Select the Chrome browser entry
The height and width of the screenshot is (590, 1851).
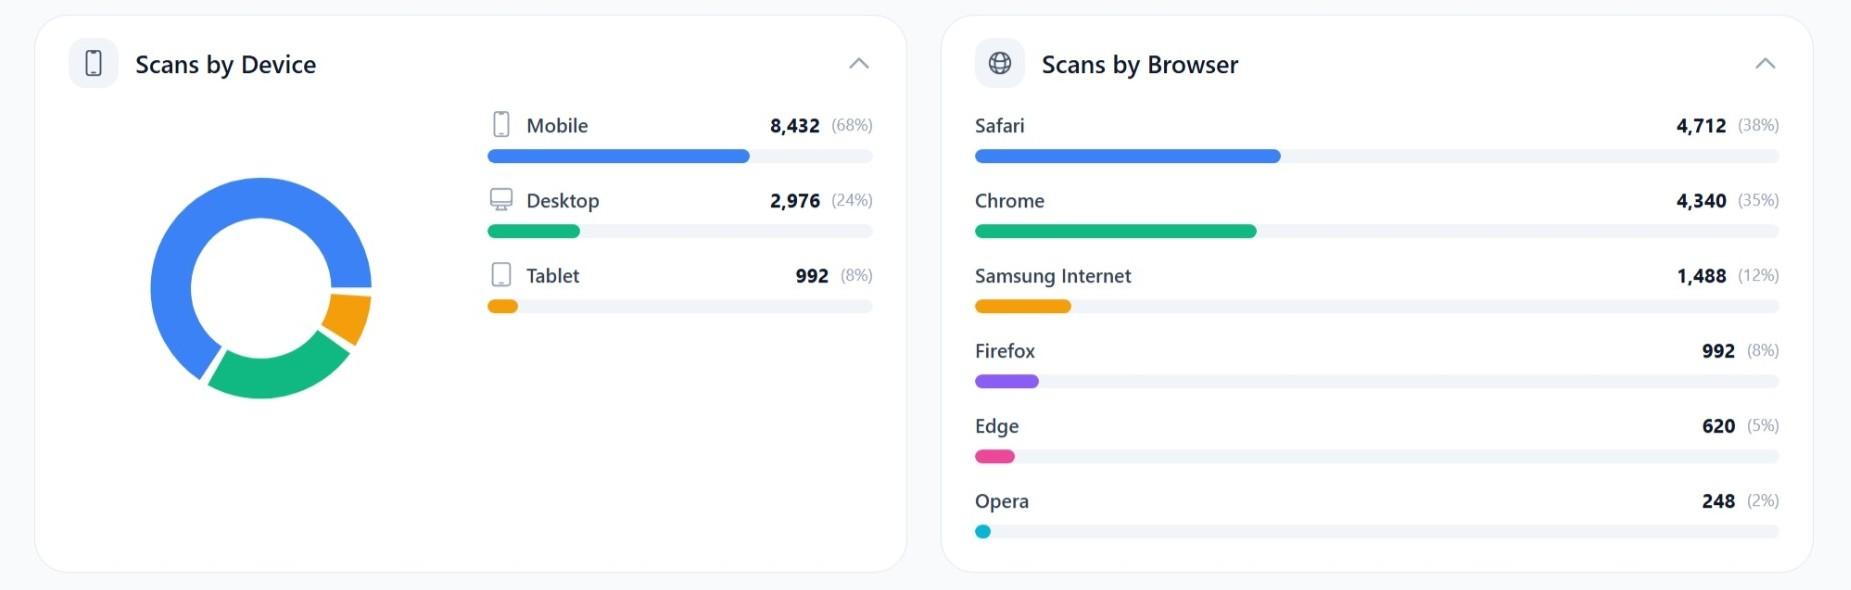click(x=1010, y=200)
